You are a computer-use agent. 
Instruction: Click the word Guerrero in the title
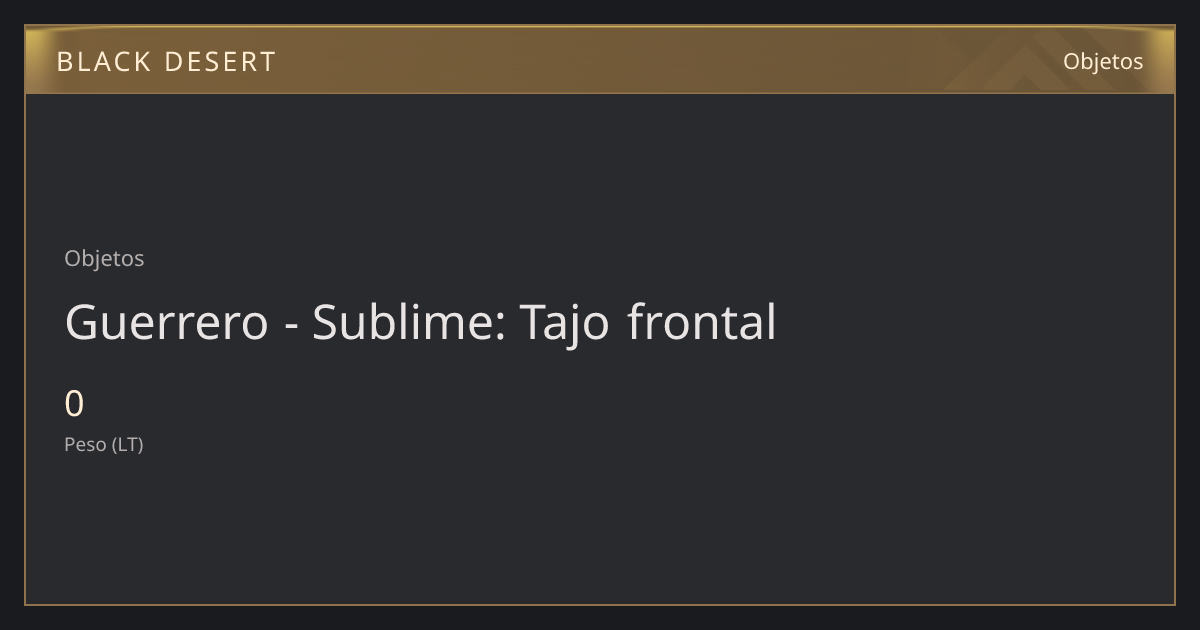[x=167, y=323]
